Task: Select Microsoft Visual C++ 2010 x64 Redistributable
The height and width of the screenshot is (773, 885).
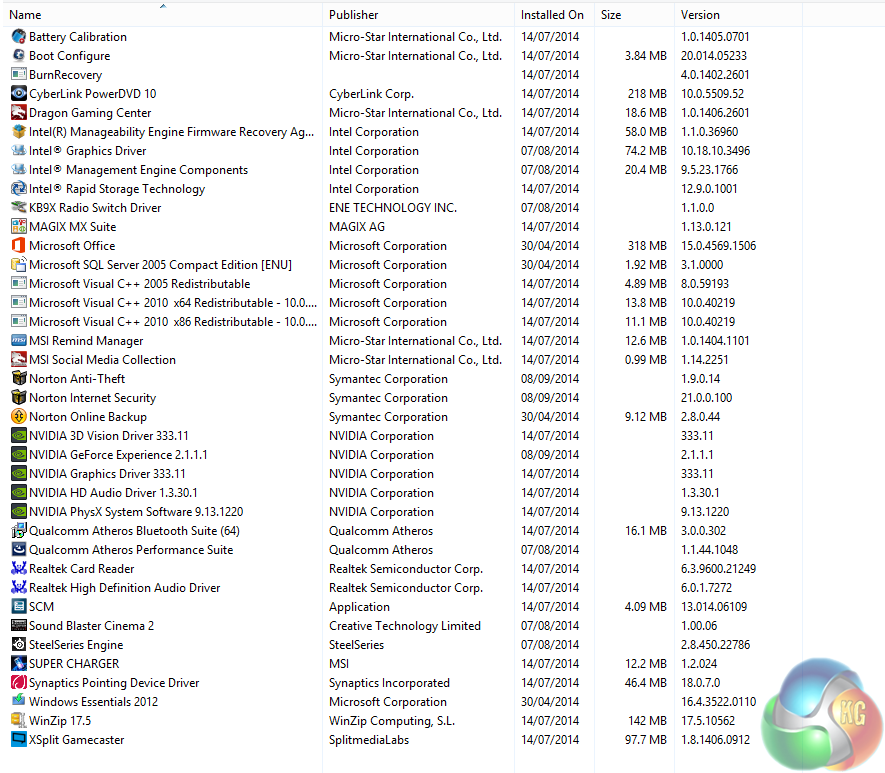Action: (x=173, y=303)
